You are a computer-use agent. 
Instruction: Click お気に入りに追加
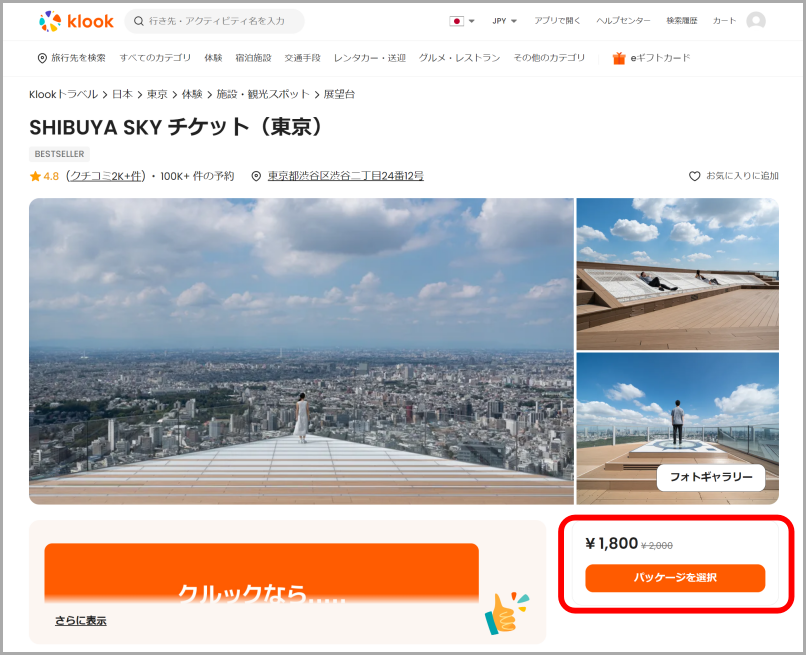pos(742,176)
